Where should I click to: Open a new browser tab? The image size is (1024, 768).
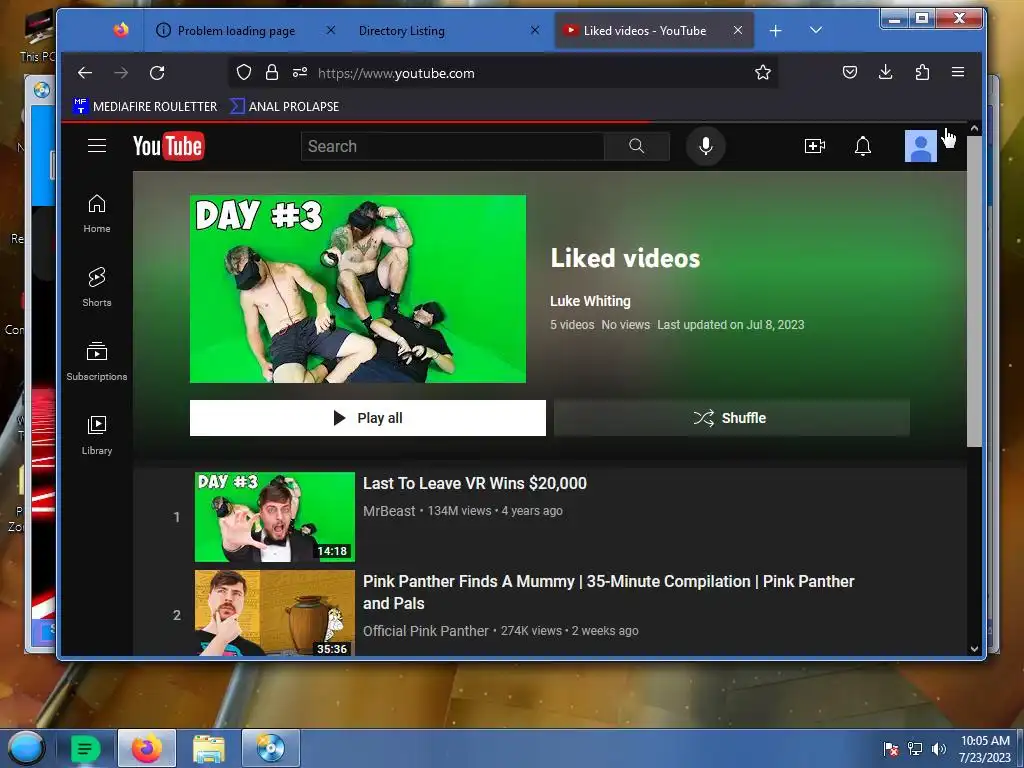pos(775,31)
